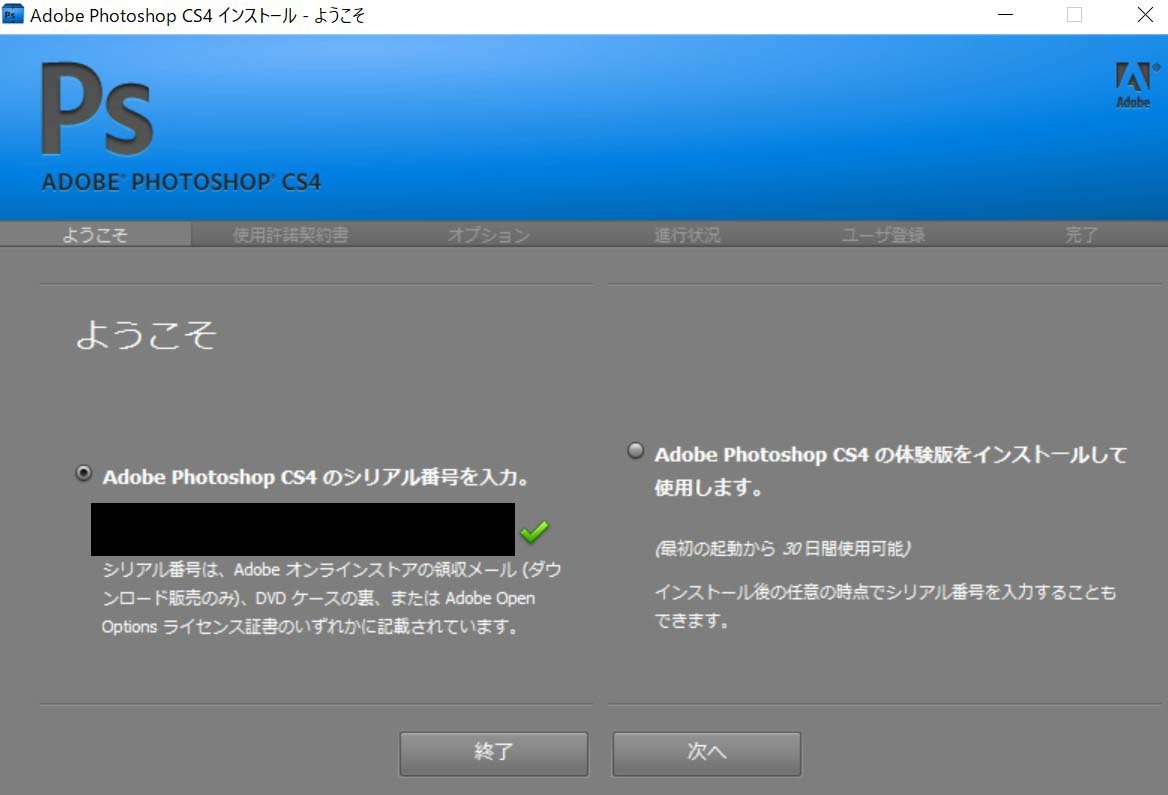Click the Ps icon in the title bar

tap(13, 14)
